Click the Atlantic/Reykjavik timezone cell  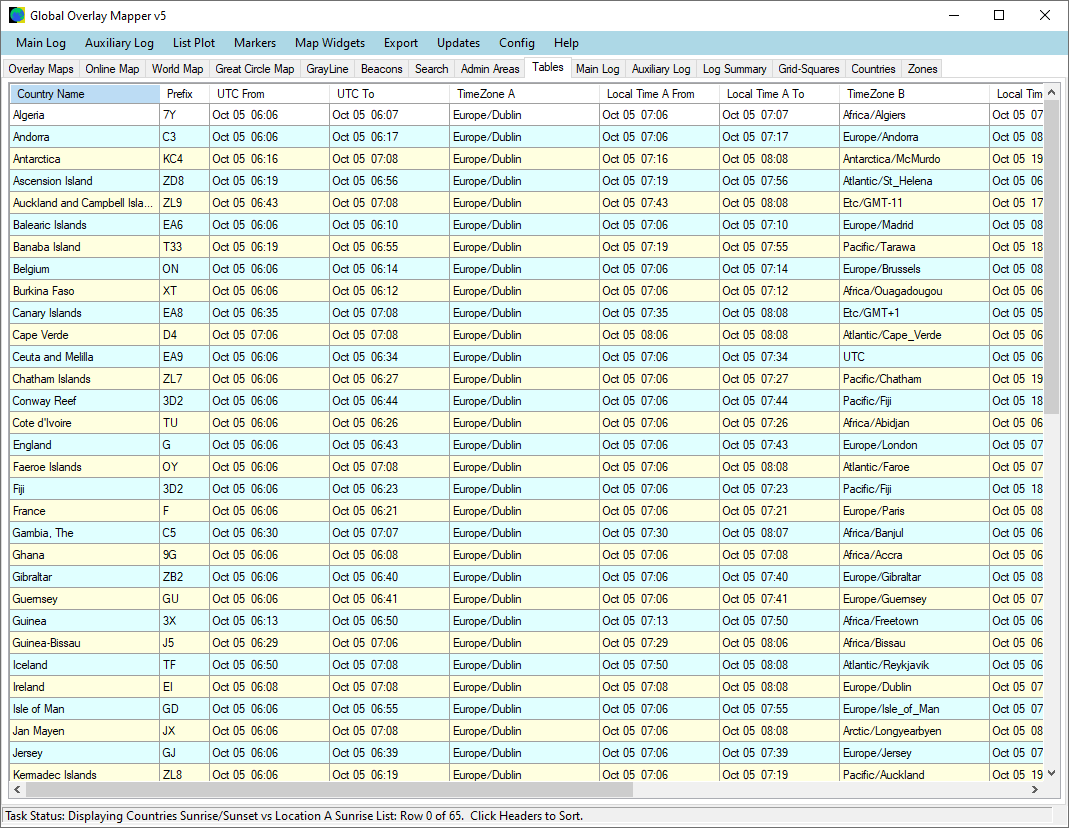(x=914, y=664)
